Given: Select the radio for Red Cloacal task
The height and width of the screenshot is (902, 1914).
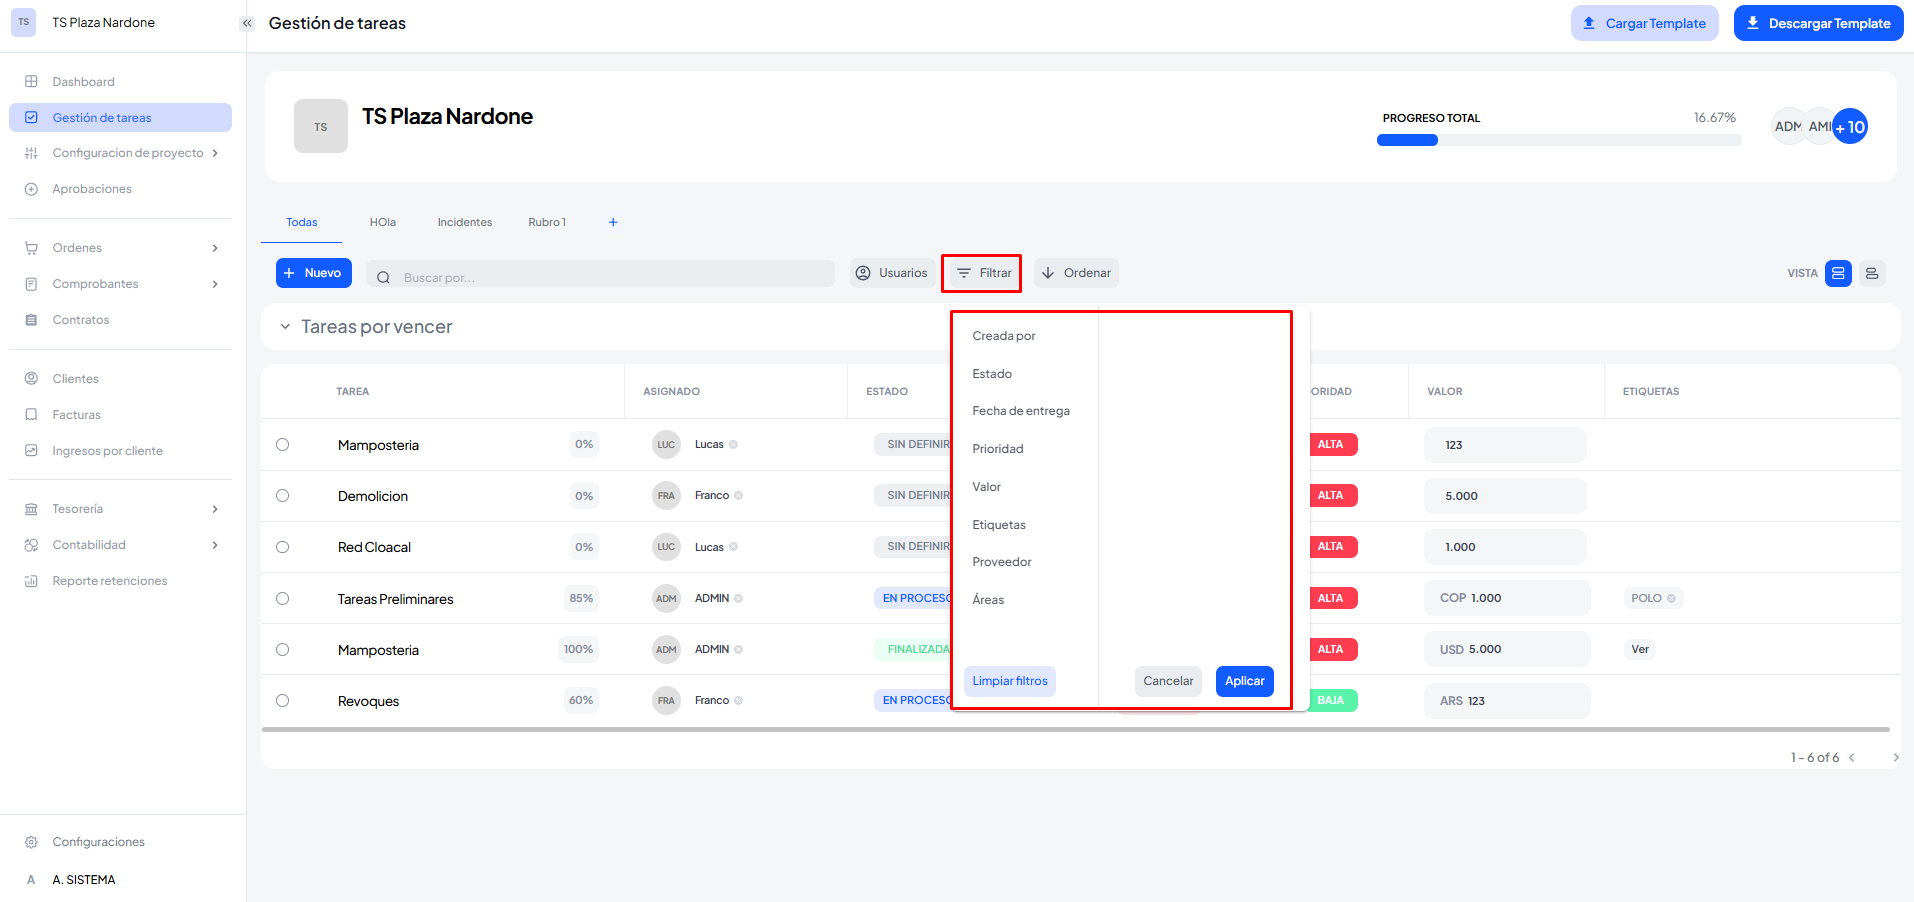Looking at the screenshot, I should (x=283, y=547).
